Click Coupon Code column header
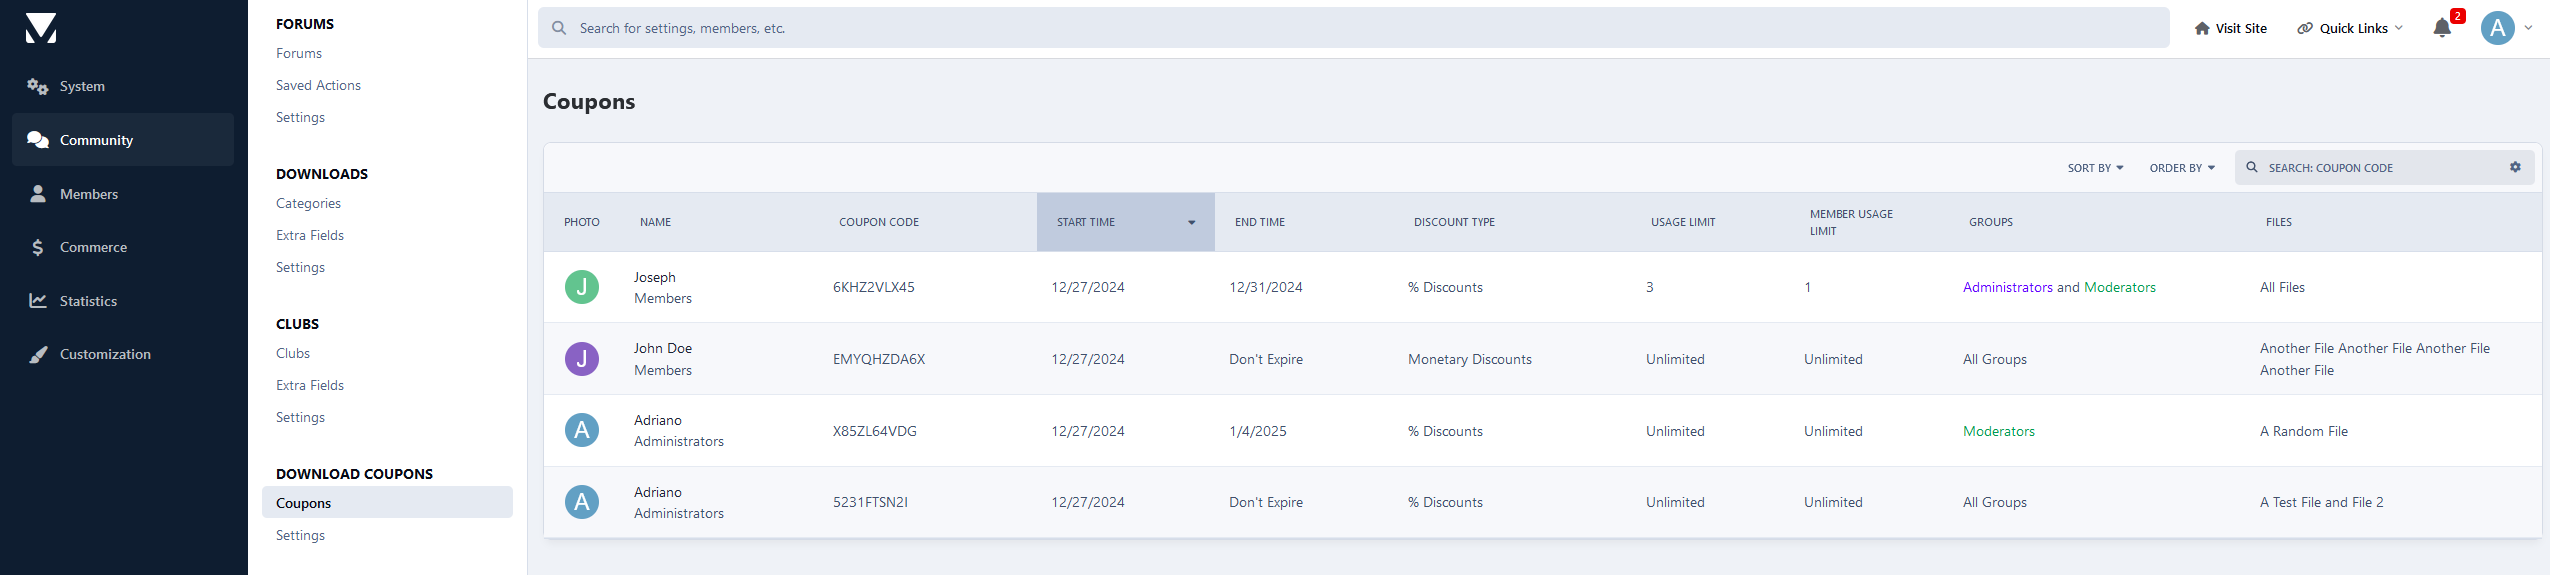The width and height of the screenshot is (2550, 575). (x=878, y=222)
